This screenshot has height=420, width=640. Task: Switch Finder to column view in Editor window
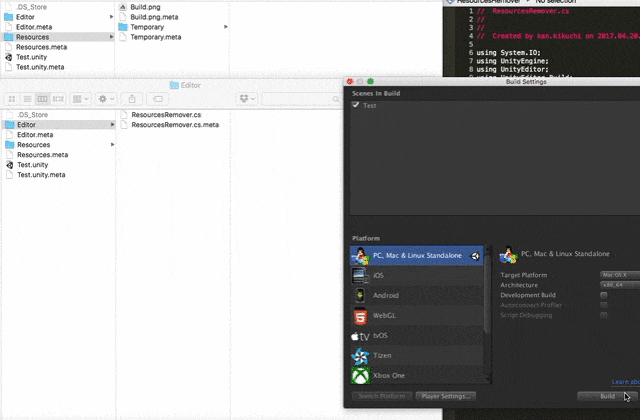(42, 99)
